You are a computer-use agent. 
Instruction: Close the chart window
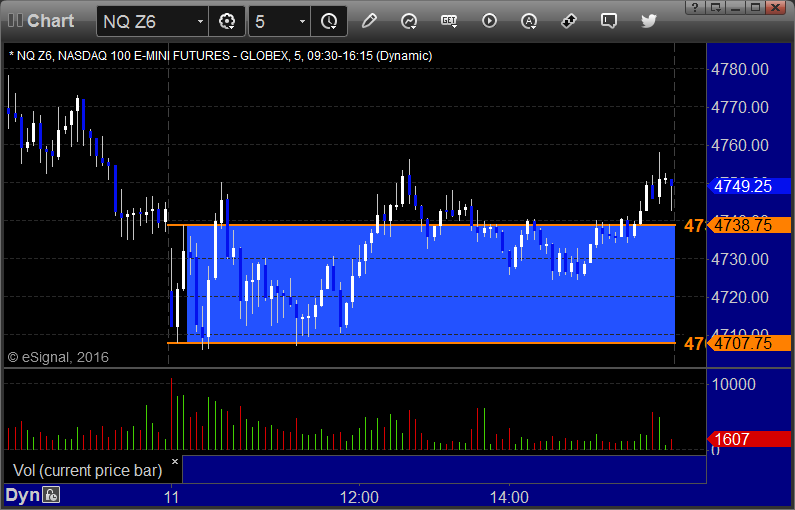[x=776, y=7]
